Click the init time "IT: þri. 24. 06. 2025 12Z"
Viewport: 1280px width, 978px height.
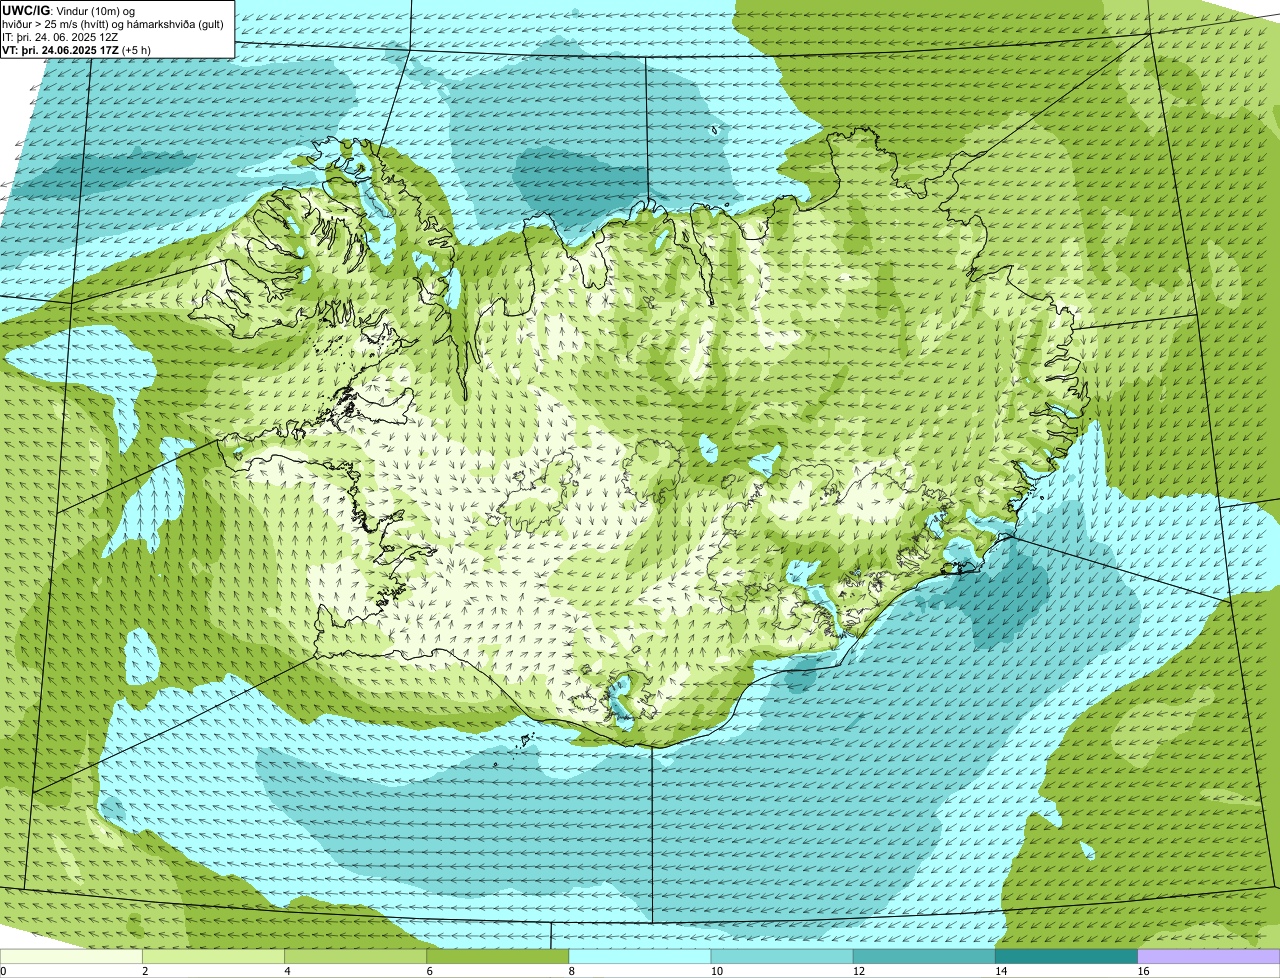(x=60, y=36)
